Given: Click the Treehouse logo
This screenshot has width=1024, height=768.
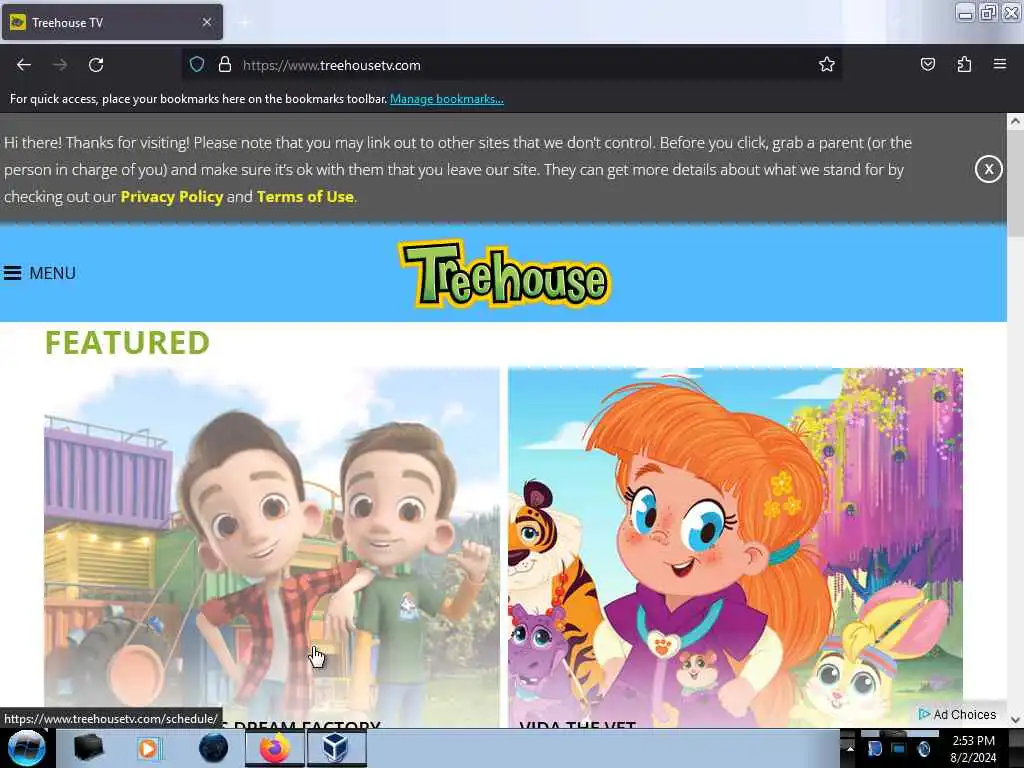Looking at the screenshot, I should tap(504, 274).
